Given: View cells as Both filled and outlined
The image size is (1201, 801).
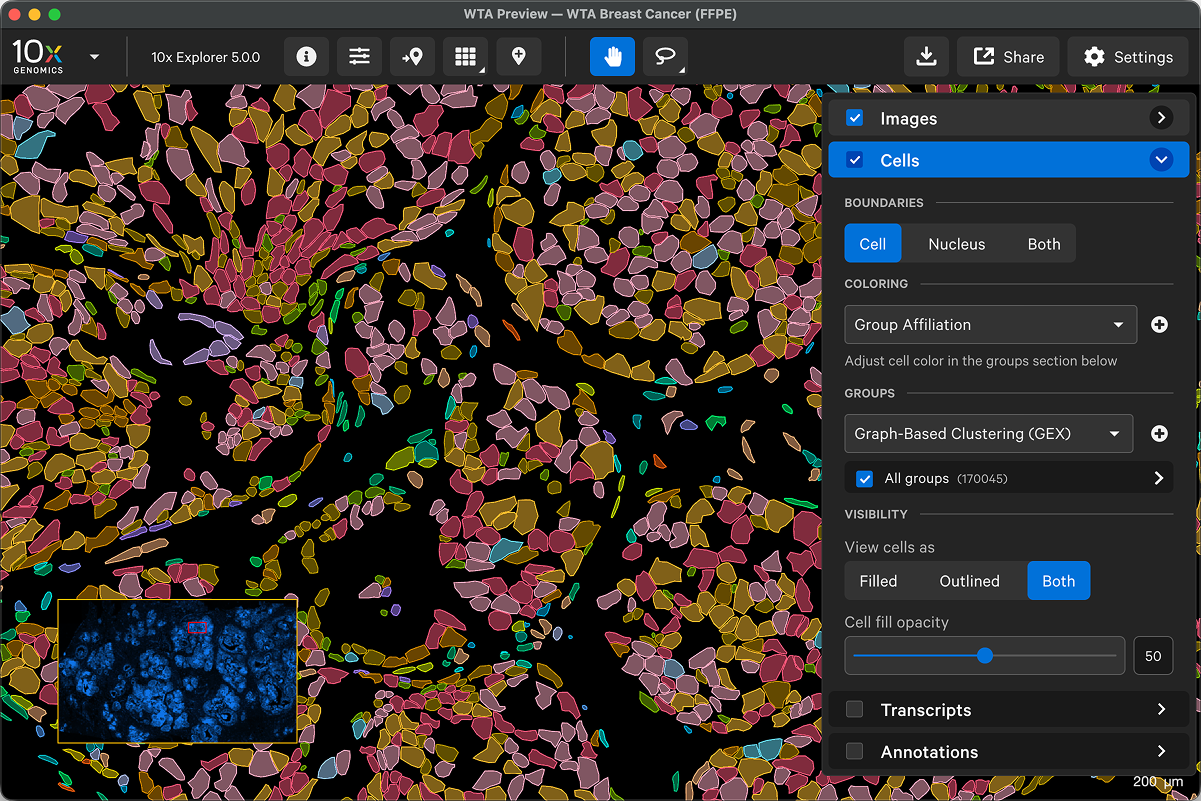Looking at the screenshot, I should 1059,581.
